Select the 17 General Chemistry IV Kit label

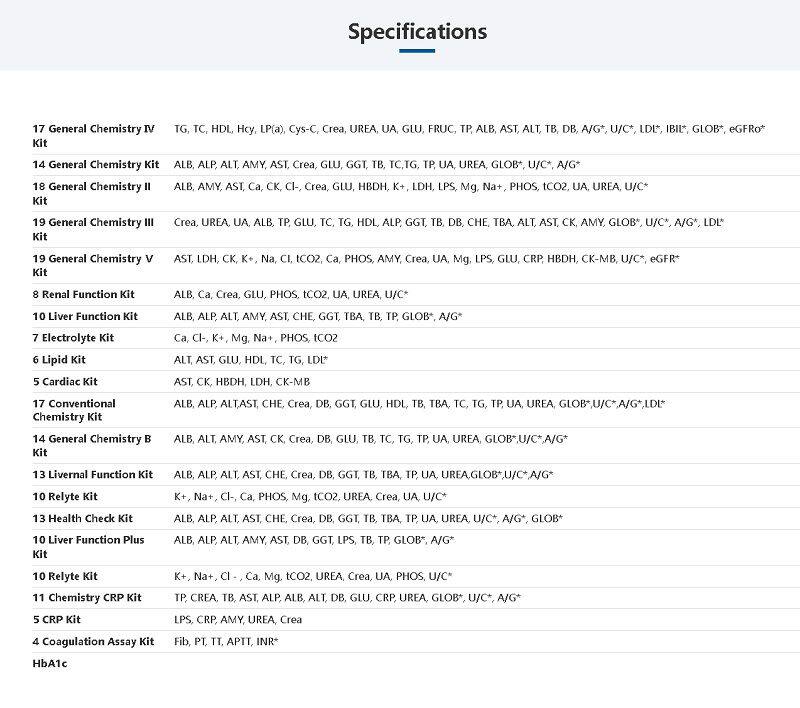pyautogui.click(x=93, y=135)
